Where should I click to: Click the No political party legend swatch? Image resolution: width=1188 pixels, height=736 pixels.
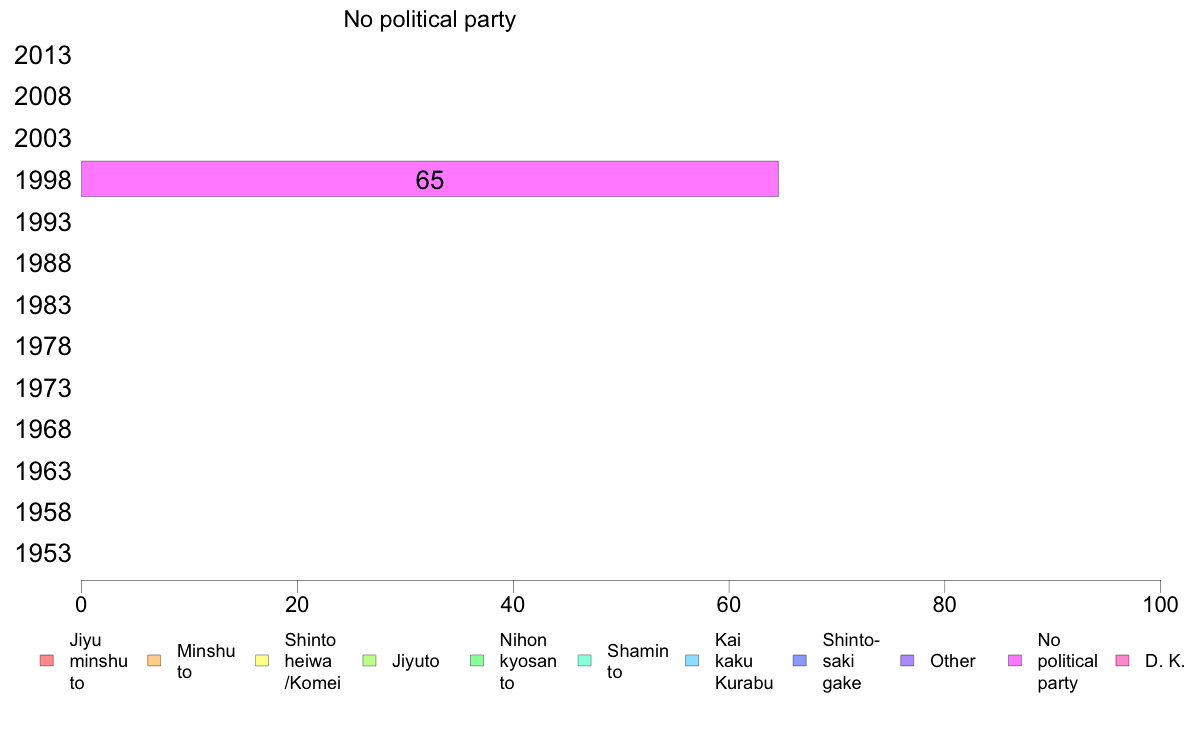(1015, 661)
